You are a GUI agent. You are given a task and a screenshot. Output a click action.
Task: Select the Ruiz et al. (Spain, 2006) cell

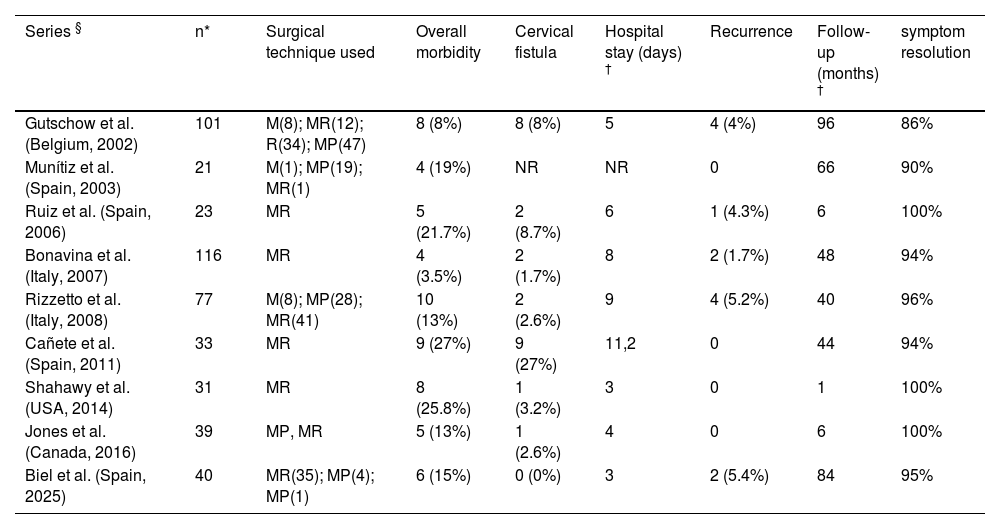(87, 220)
